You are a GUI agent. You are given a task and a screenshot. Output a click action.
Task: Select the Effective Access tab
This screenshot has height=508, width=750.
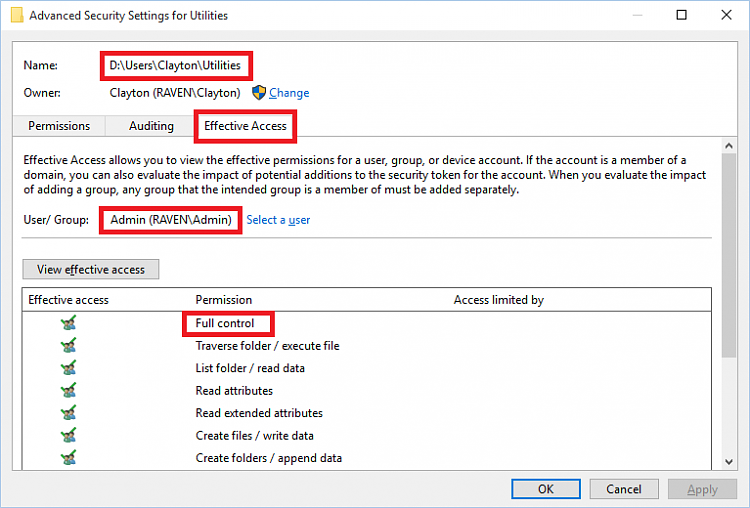pos(245,126)
